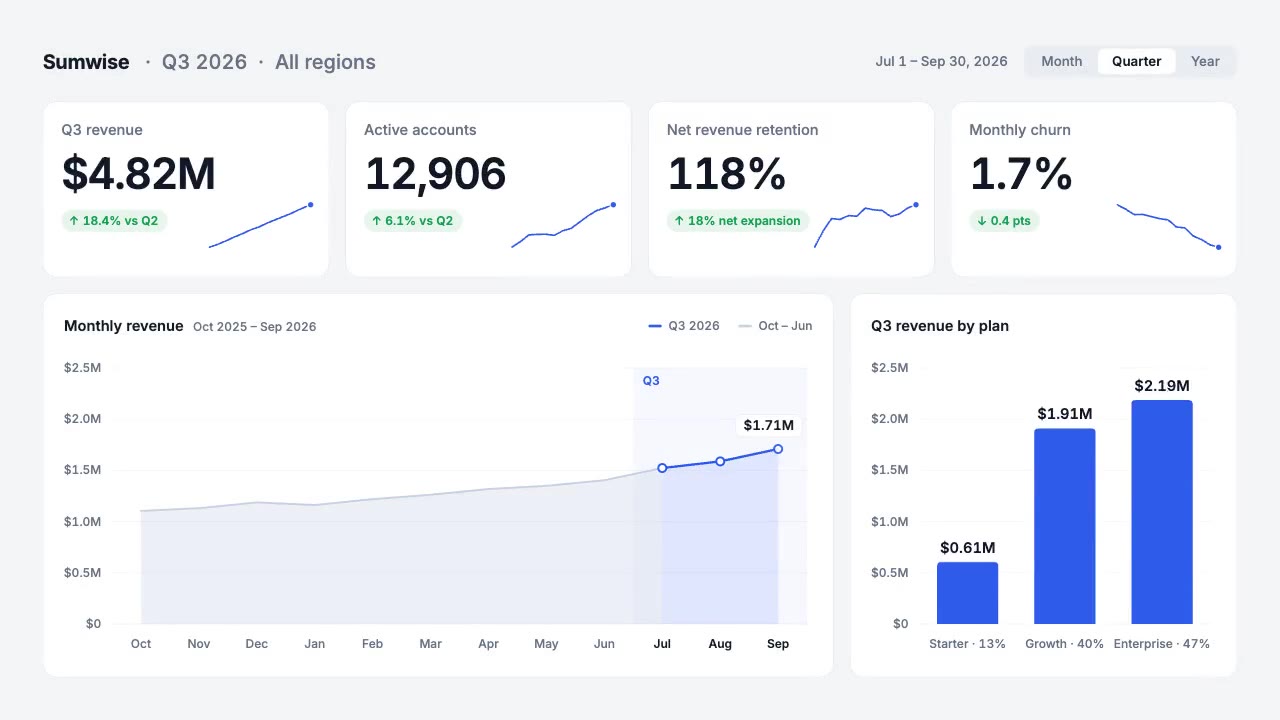The width and height of the screenshot is (1280, 720).
Task: Click the $2.19M bar value label
Action: tap(1162, 386)
